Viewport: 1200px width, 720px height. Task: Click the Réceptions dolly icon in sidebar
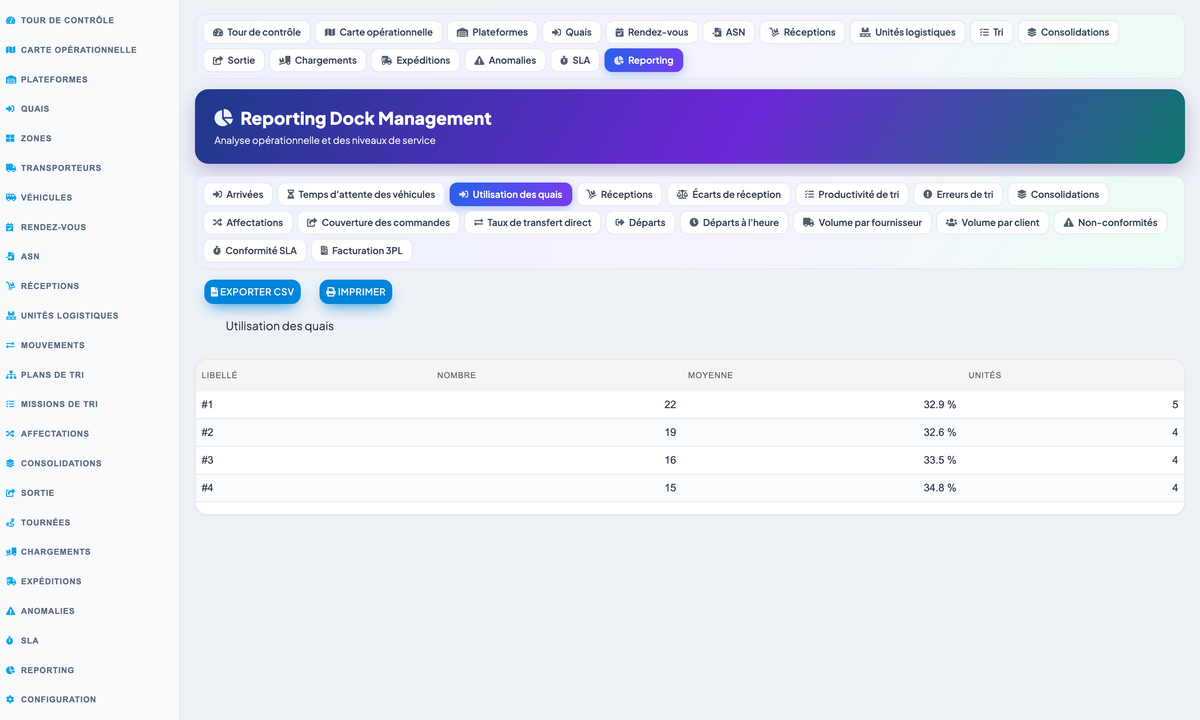(x=10, y=286)
